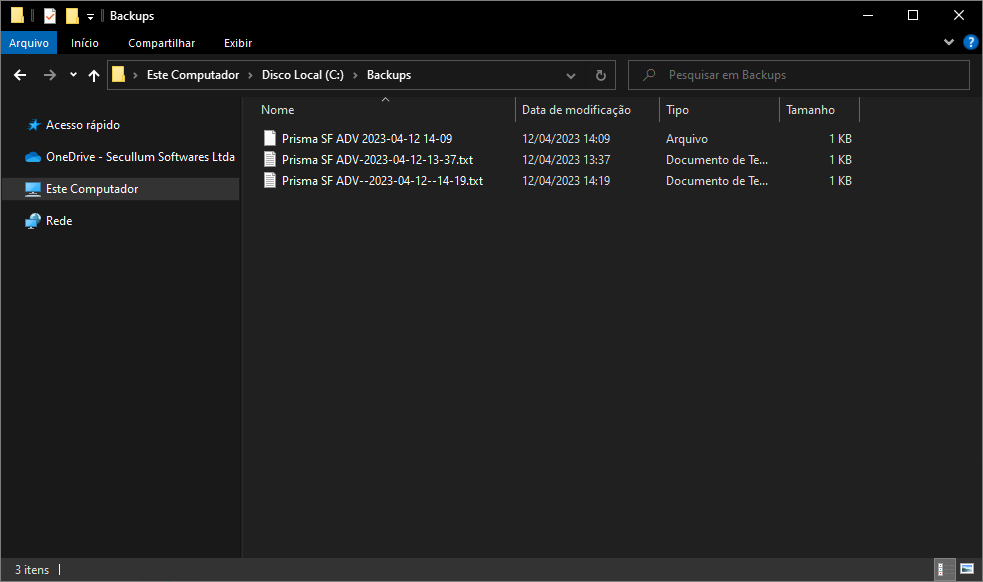The image size is (983, 582).
Task: Open the Help question mark icon
Action: pyautogui.click(x=969, y=43)
